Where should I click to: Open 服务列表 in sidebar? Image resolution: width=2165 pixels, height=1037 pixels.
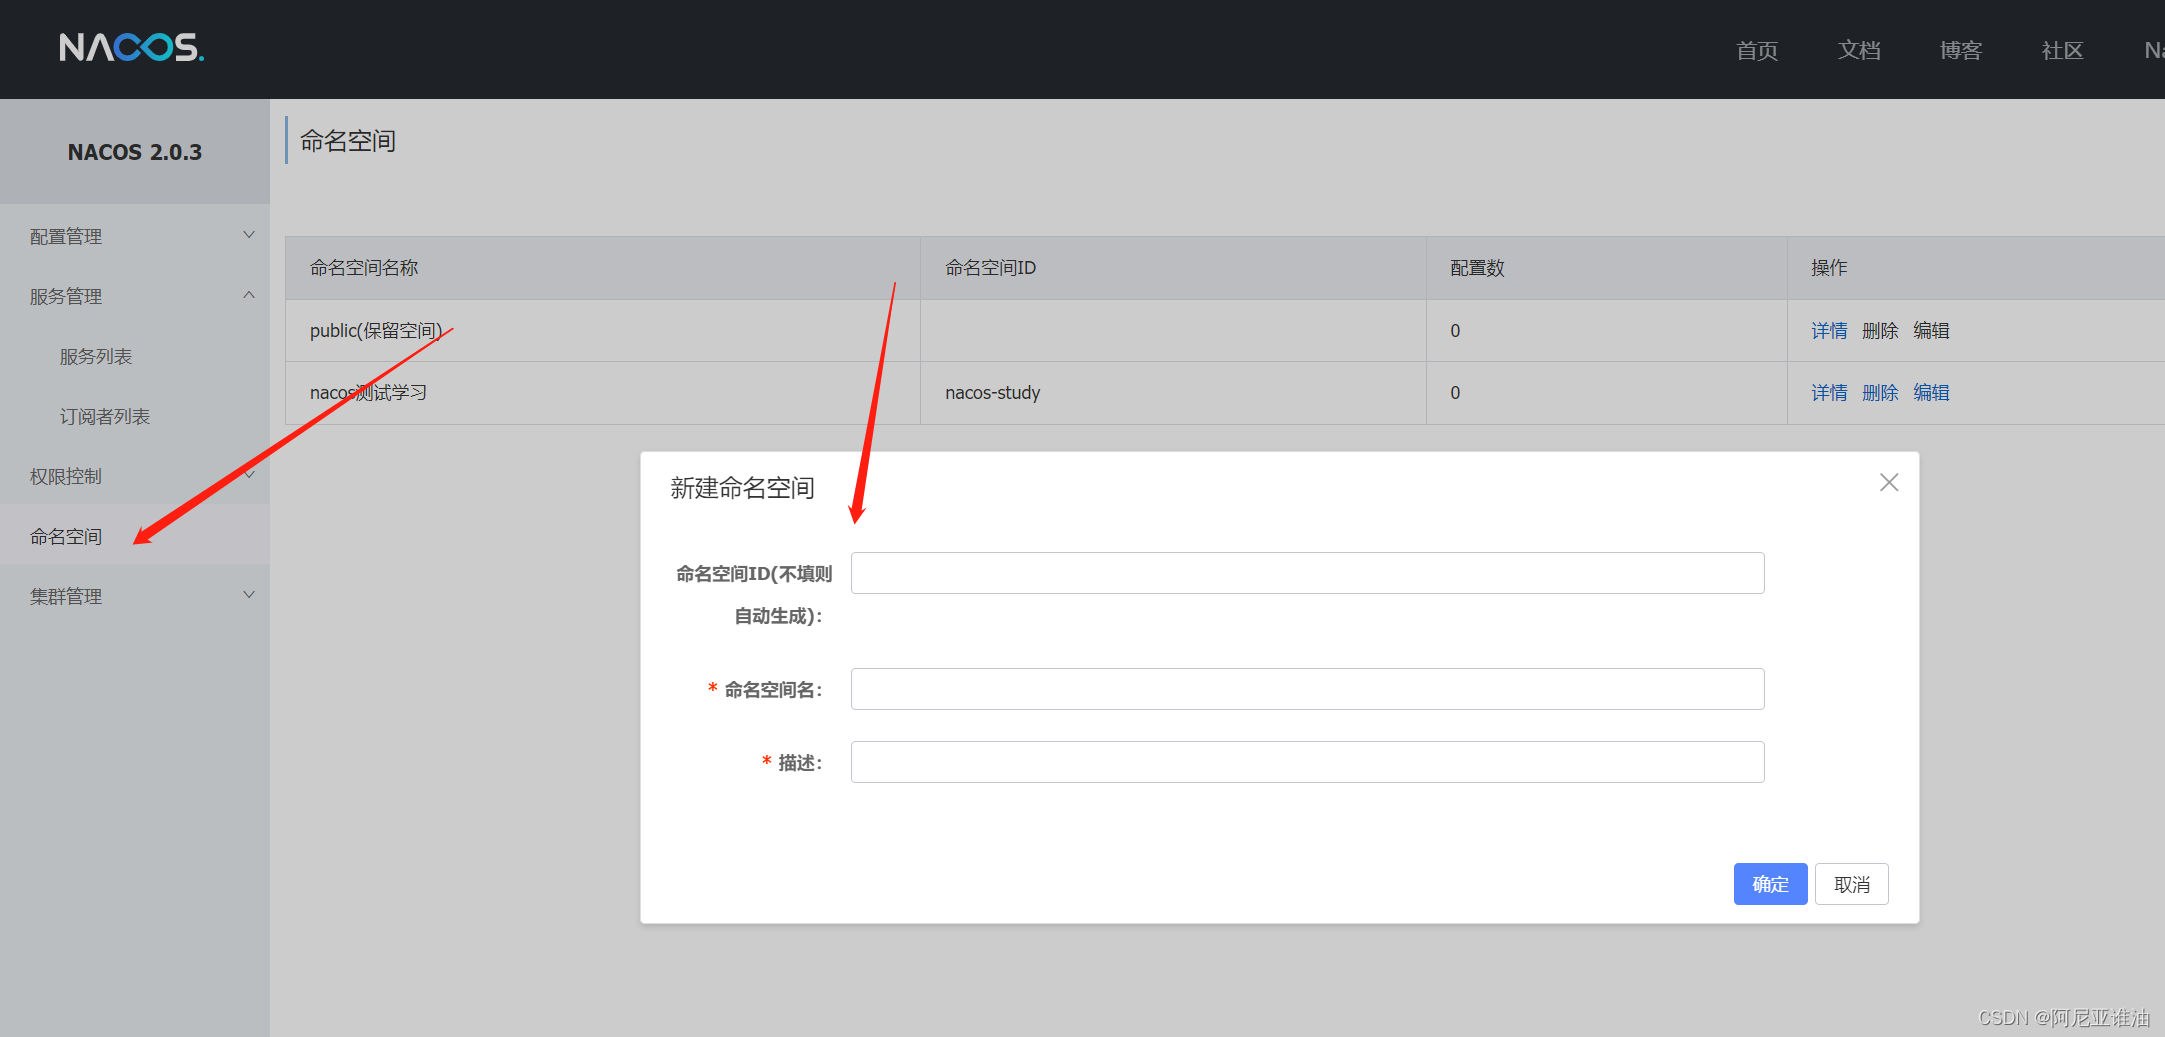point(96,357)
